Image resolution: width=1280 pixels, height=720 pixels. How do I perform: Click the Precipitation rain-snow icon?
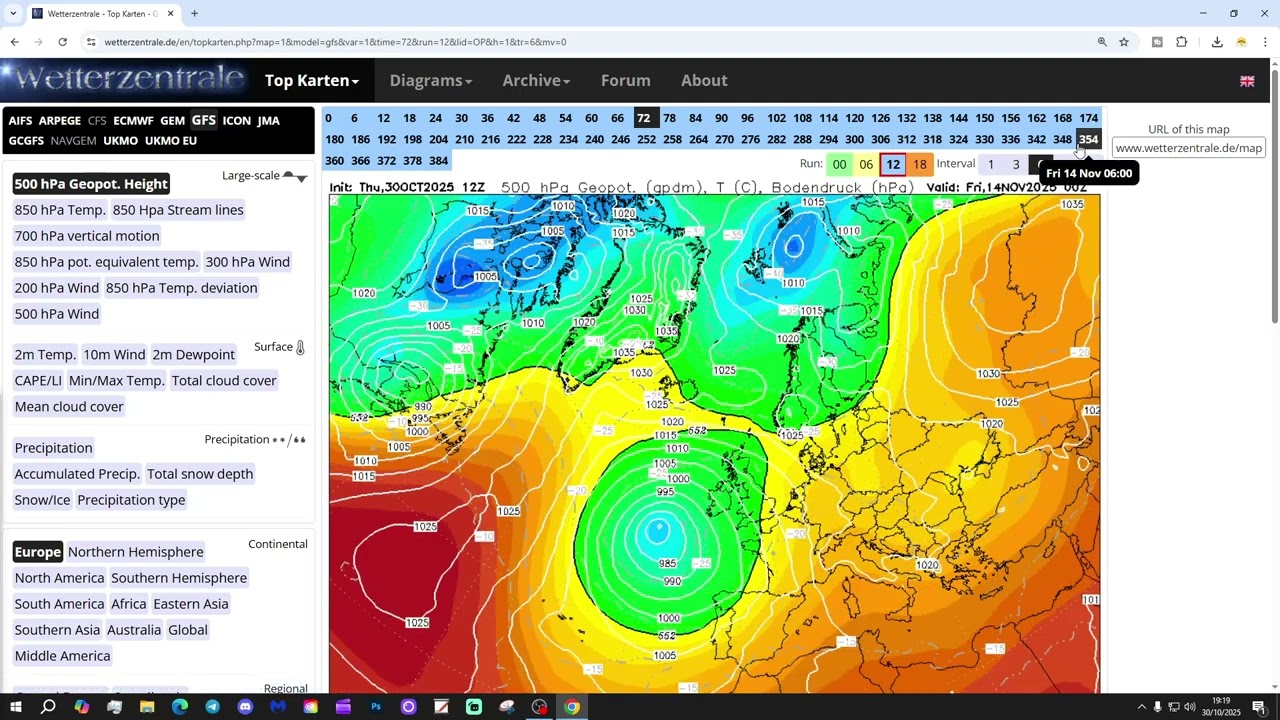(x=290, y=440)
